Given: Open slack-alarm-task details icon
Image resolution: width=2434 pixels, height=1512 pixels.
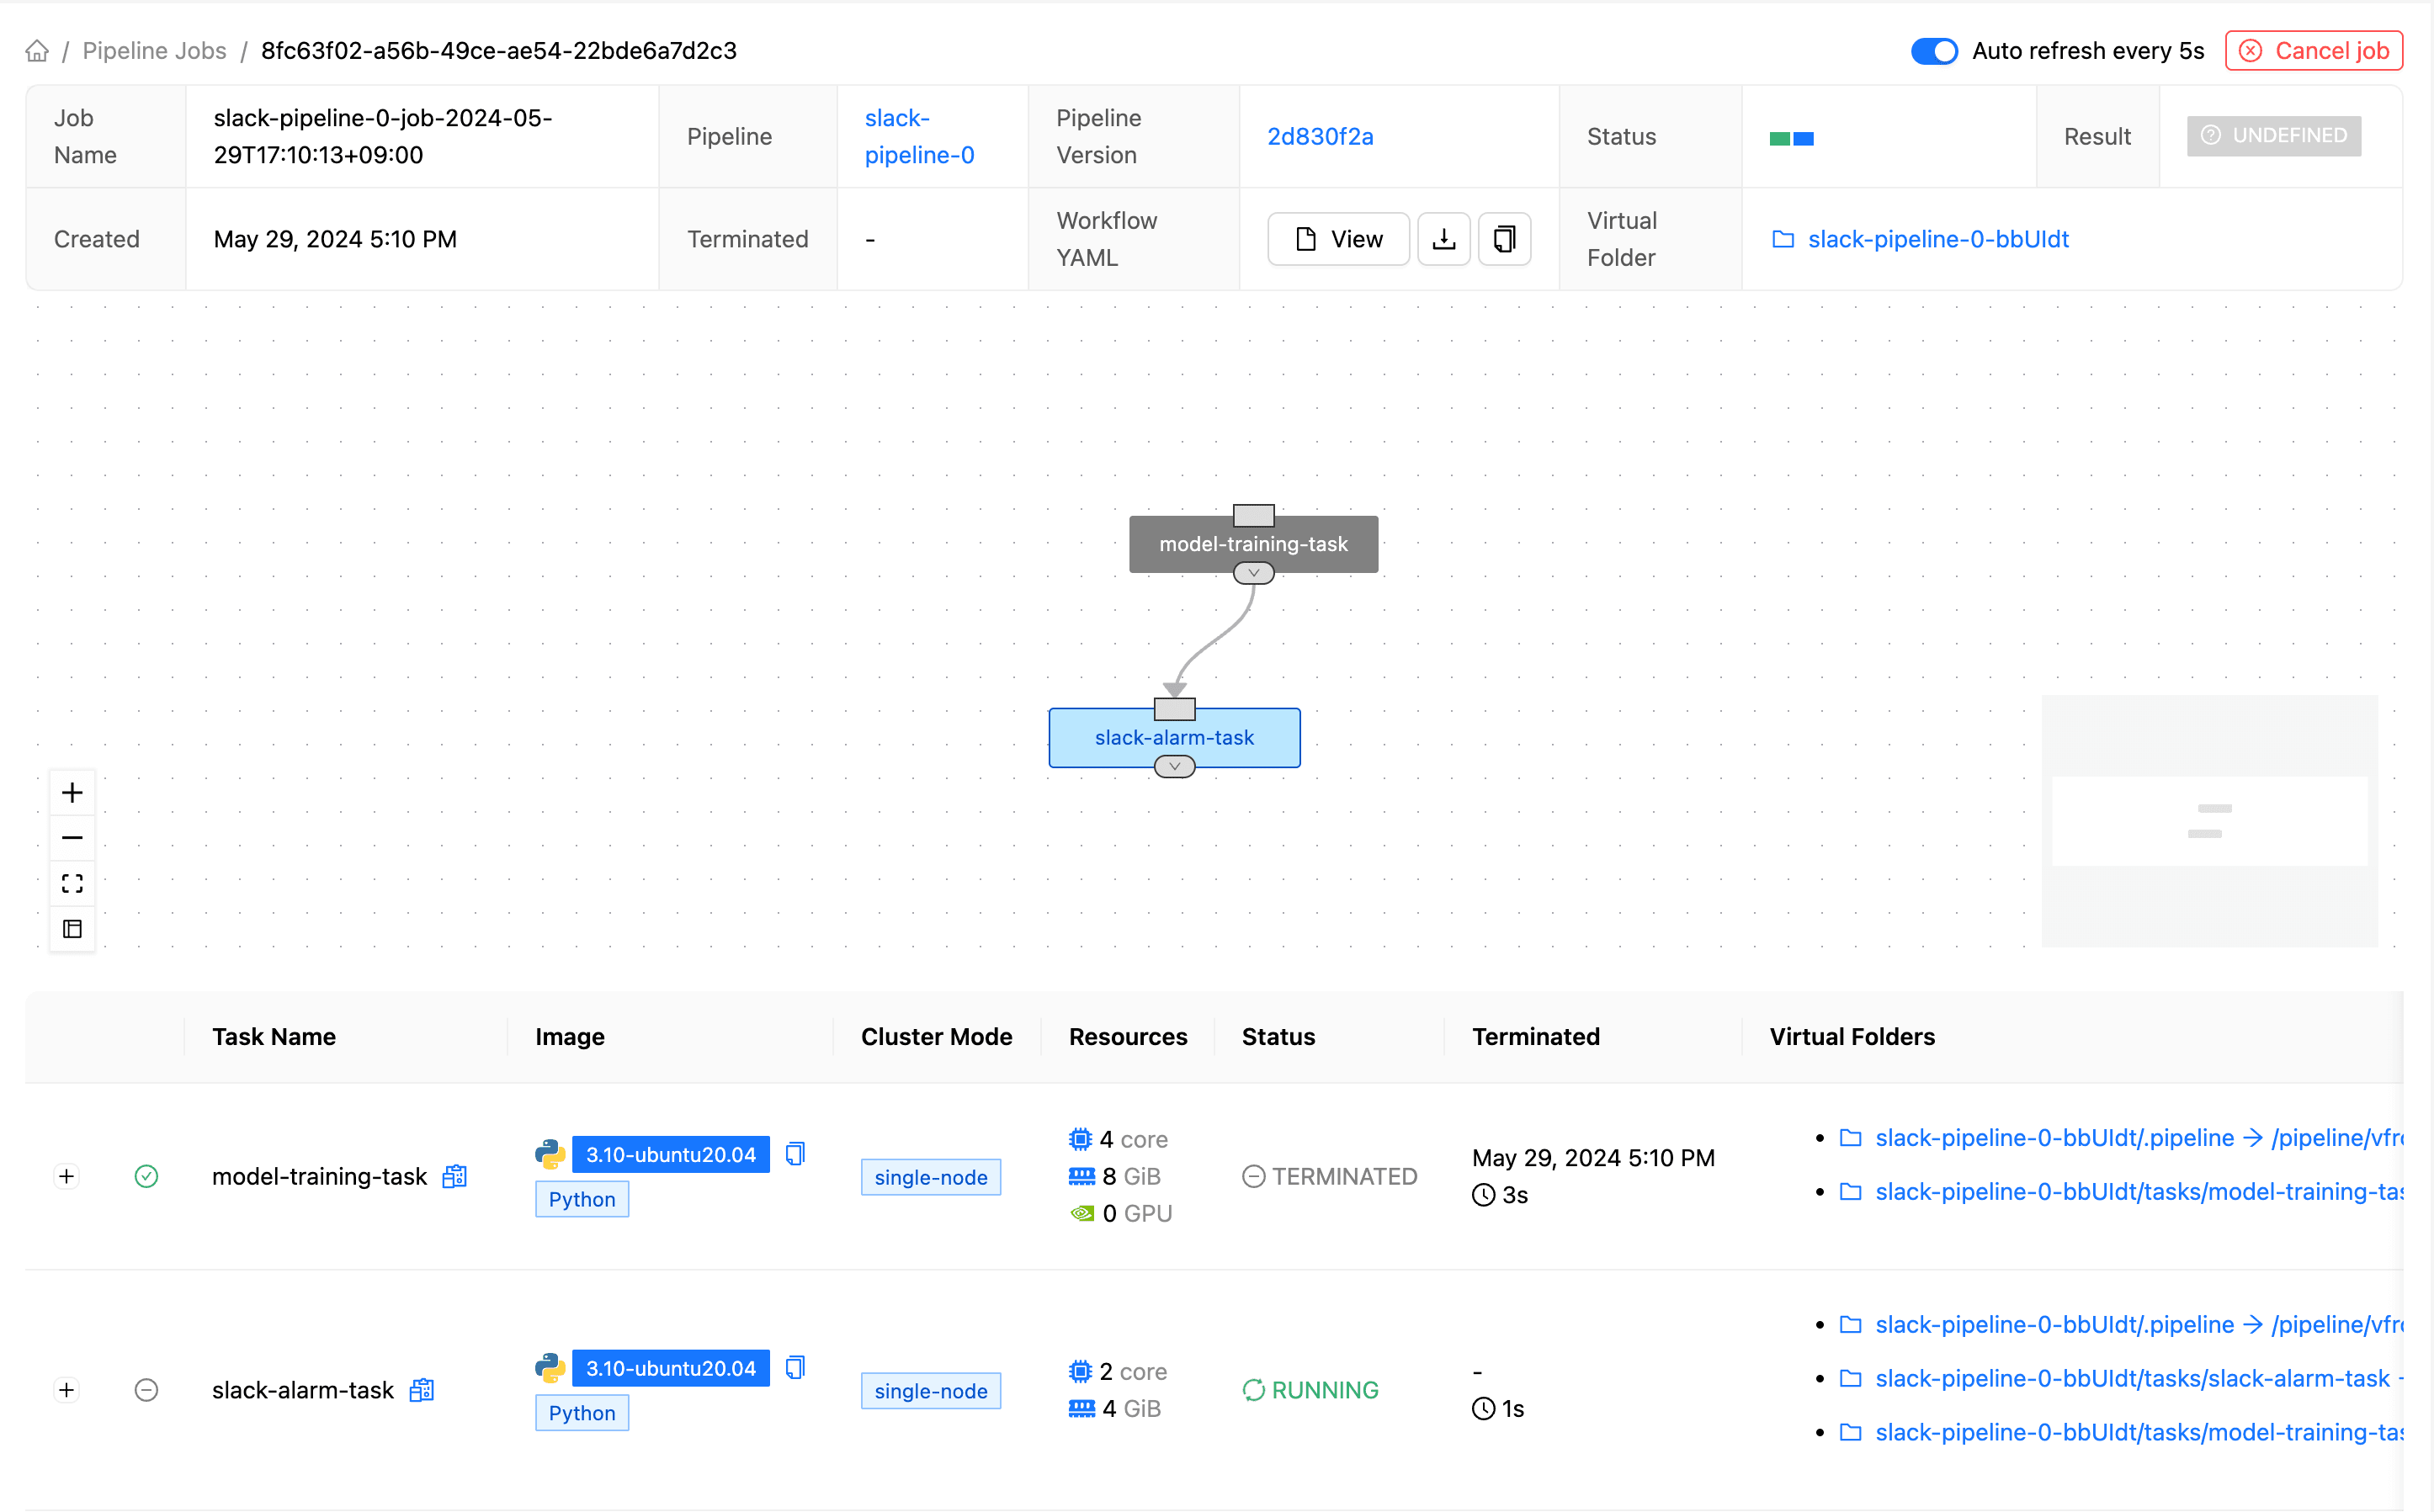Looking at the screenshot, I should (422, 1390).
